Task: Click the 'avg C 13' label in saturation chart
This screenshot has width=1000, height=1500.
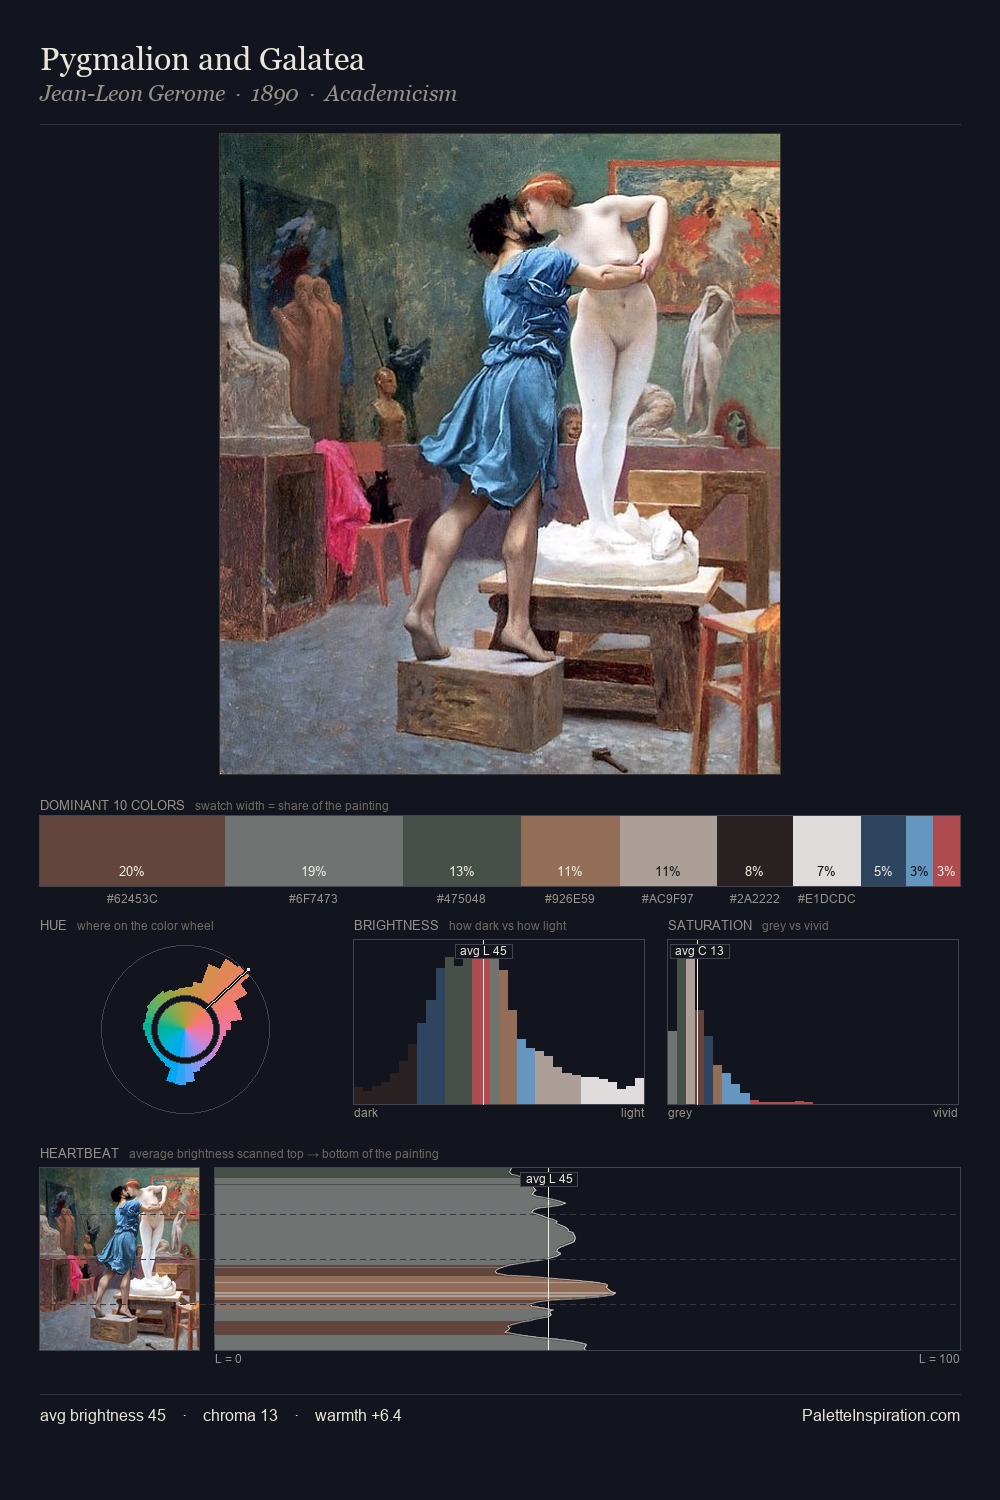Action: tap(699, 951)
